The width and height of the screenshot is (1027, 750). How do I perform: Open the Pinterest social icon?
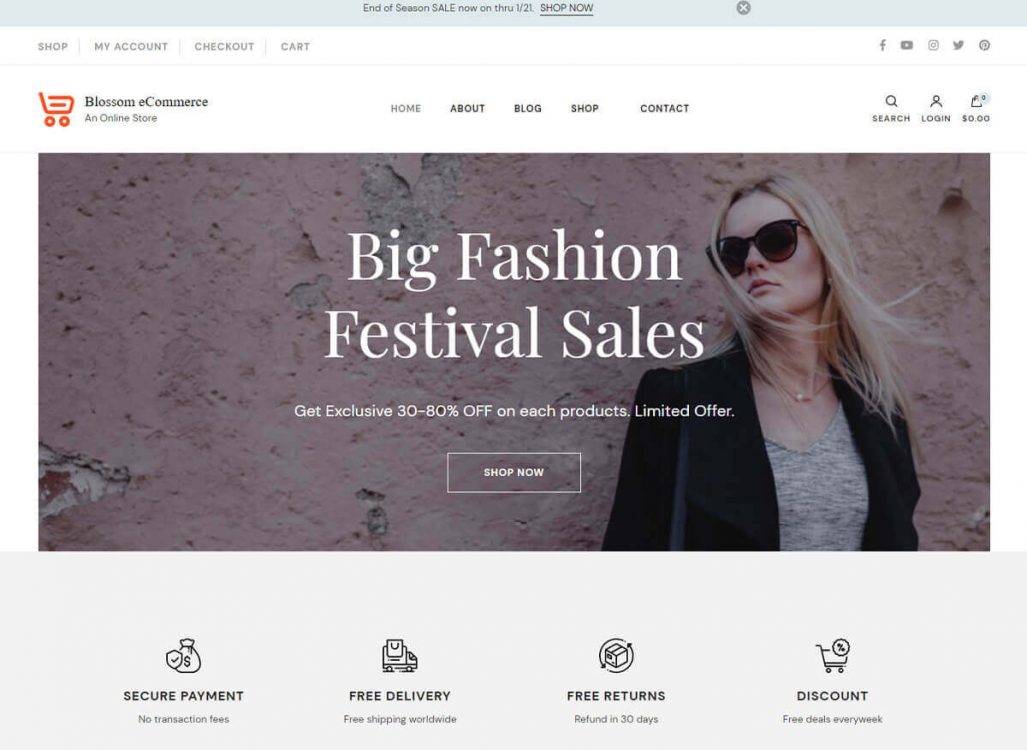984,45
